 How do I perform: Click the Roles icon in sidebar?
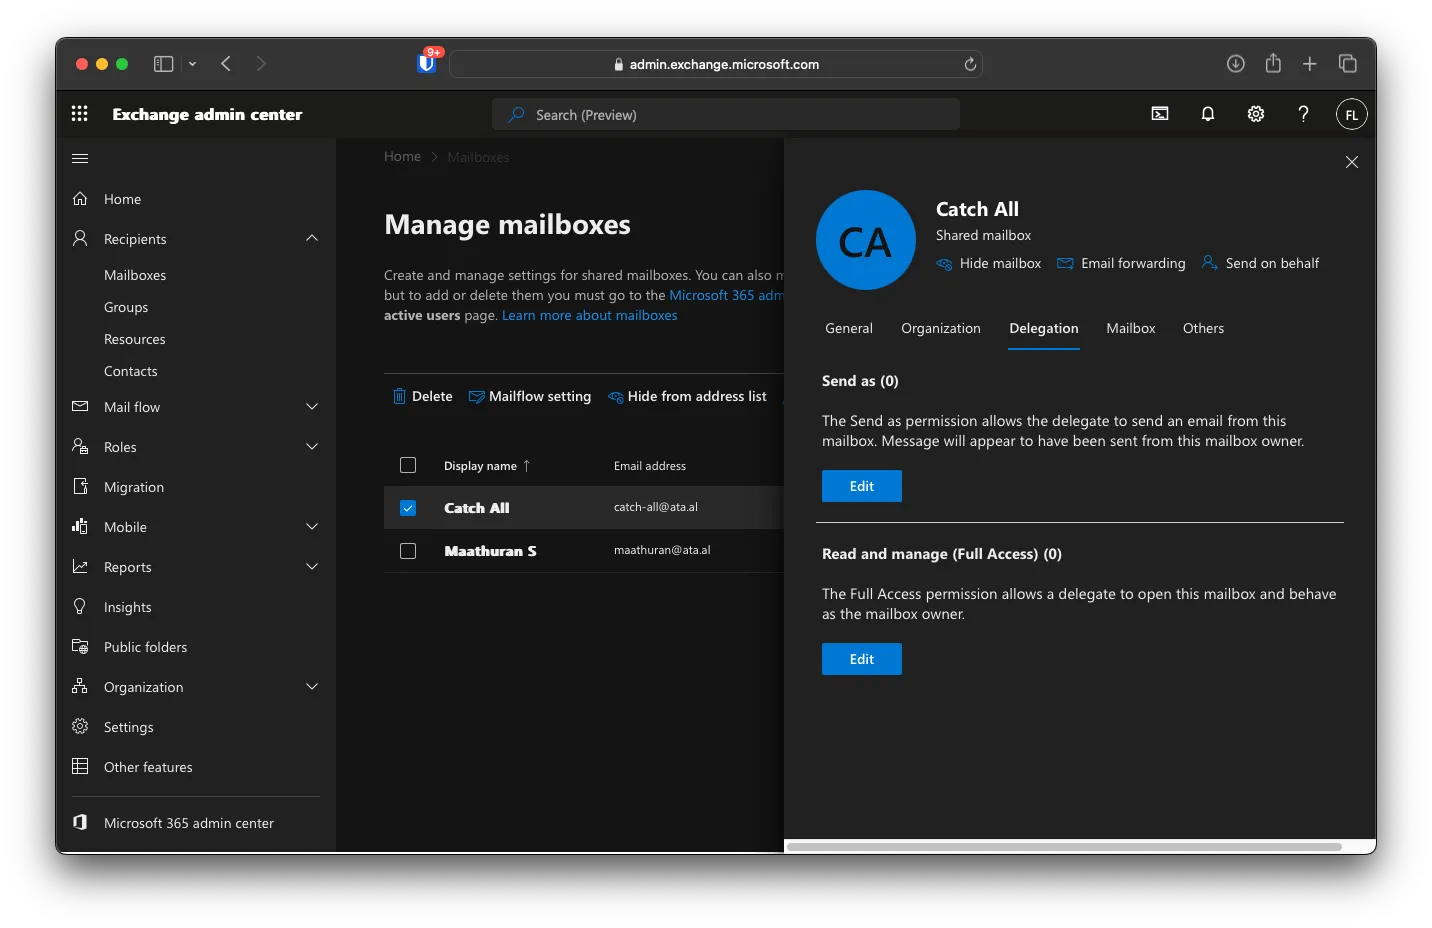(80, 447)
